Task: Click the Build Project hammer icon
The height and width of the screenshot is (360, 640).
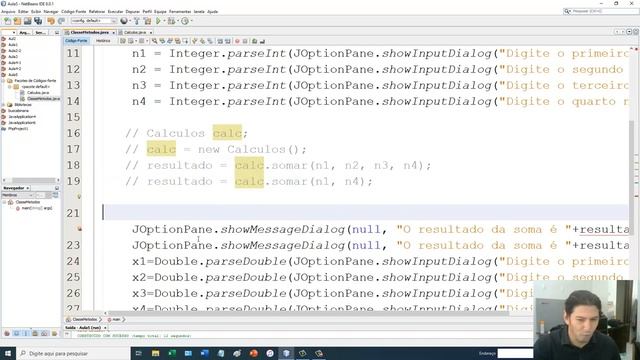Action: click(137, 21)
